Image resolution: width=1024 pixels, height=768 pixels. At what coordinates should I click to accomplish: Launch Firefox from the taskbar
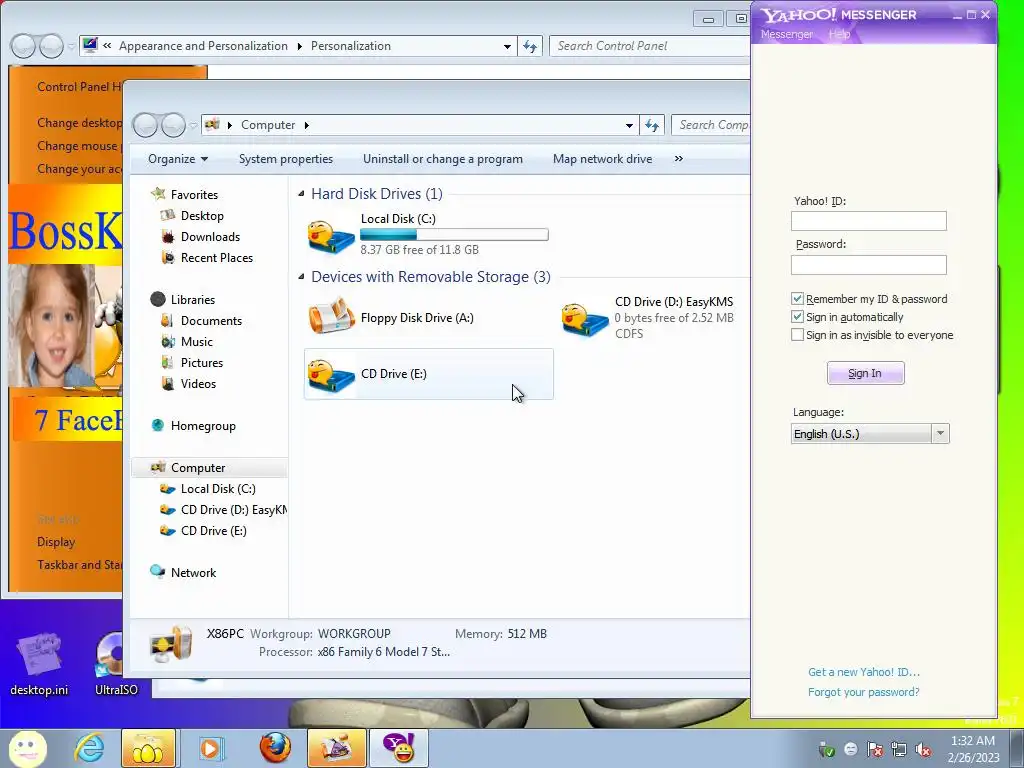click(275, 748)
